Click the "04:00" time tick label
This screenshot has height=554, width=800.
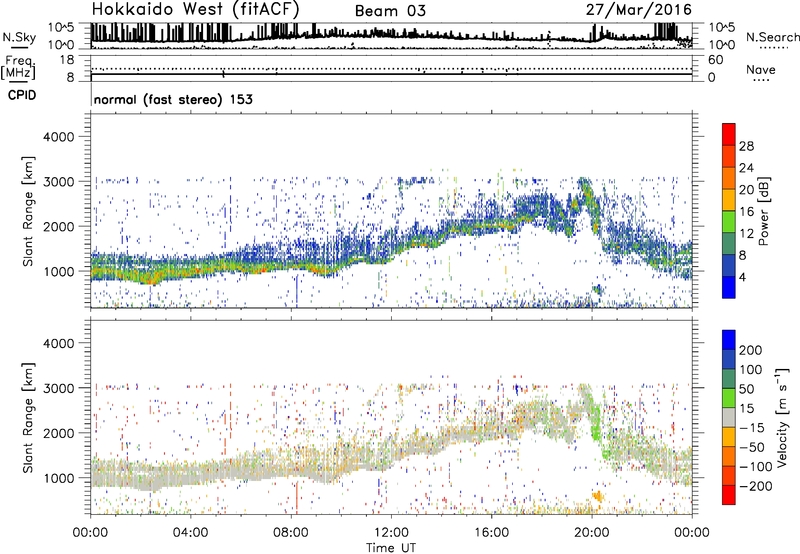pyautogui.click(x=191, y=533)
